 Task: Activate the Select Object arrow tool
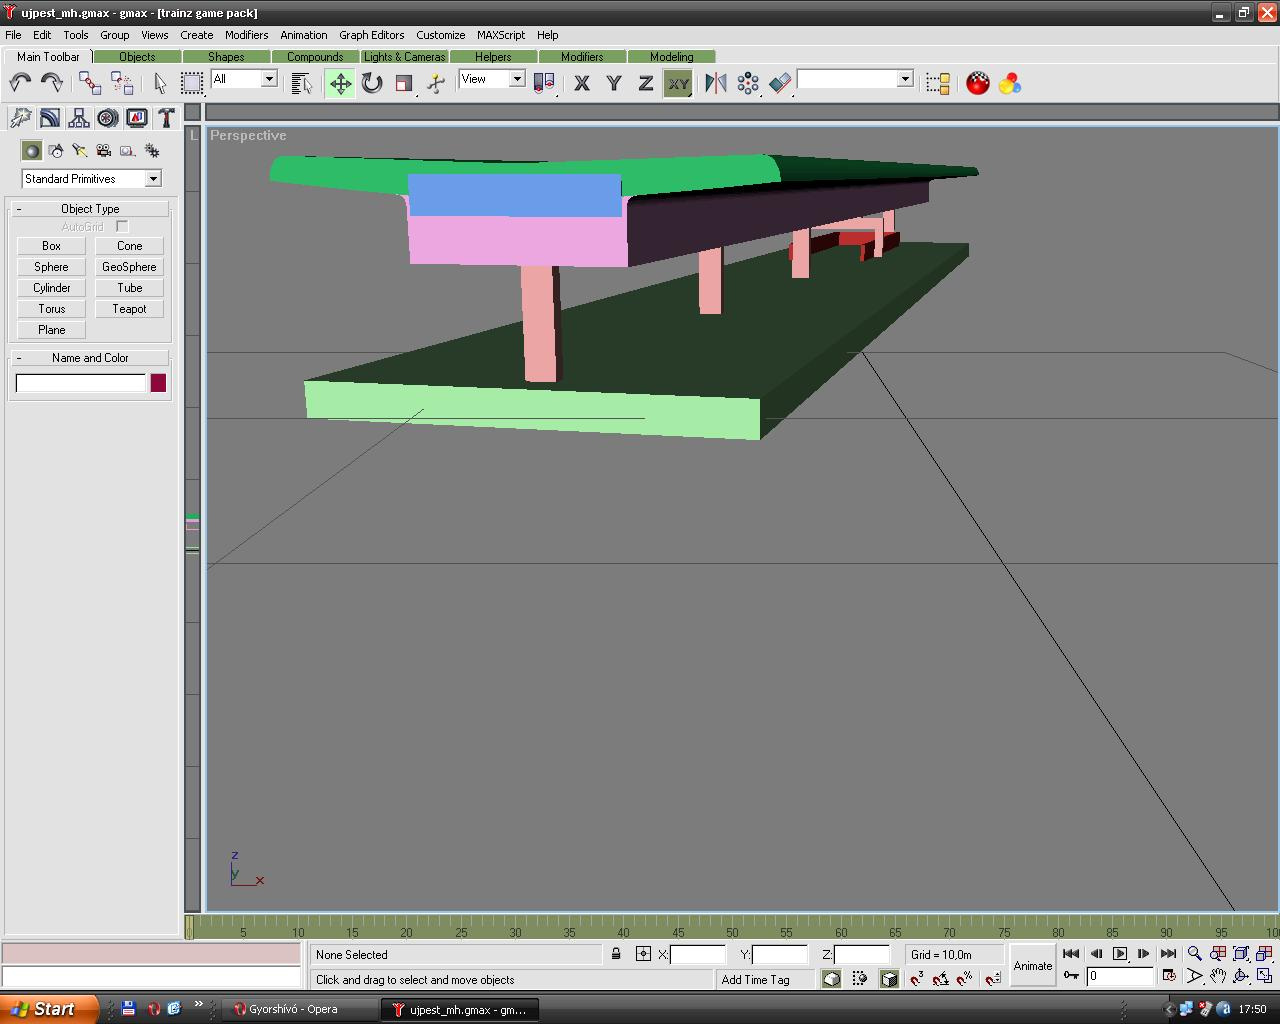[x=160, y=83]
